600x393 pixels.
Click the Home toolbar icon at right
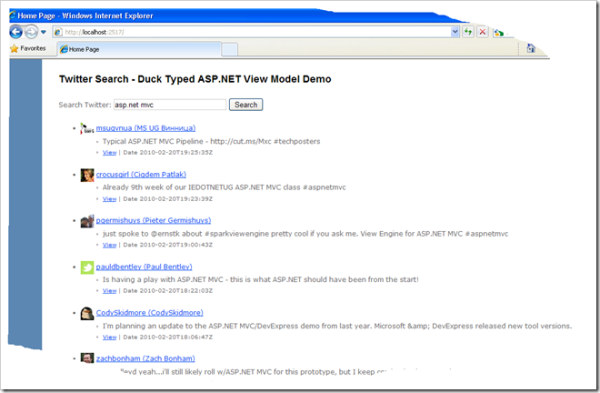(x=531, y=48)
